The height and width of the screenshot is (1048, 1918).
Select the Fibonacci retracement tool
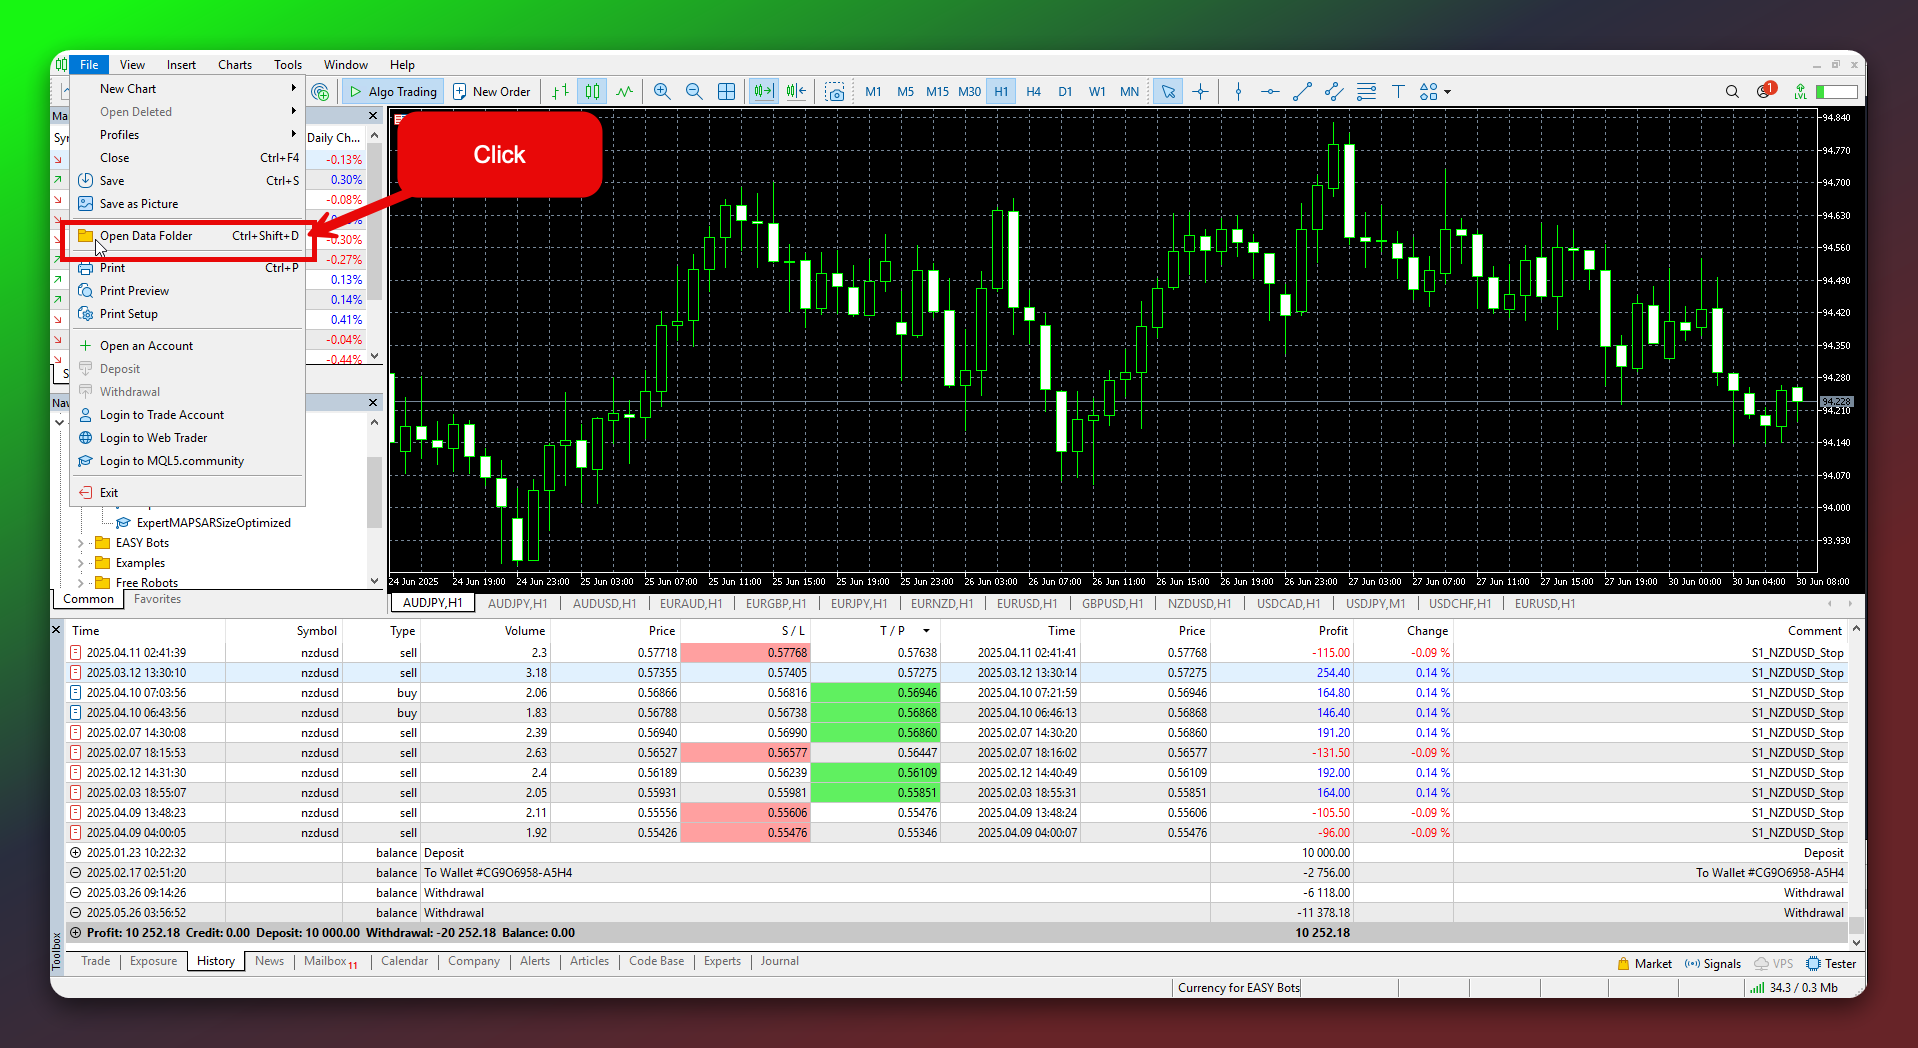click(1366, 91)
